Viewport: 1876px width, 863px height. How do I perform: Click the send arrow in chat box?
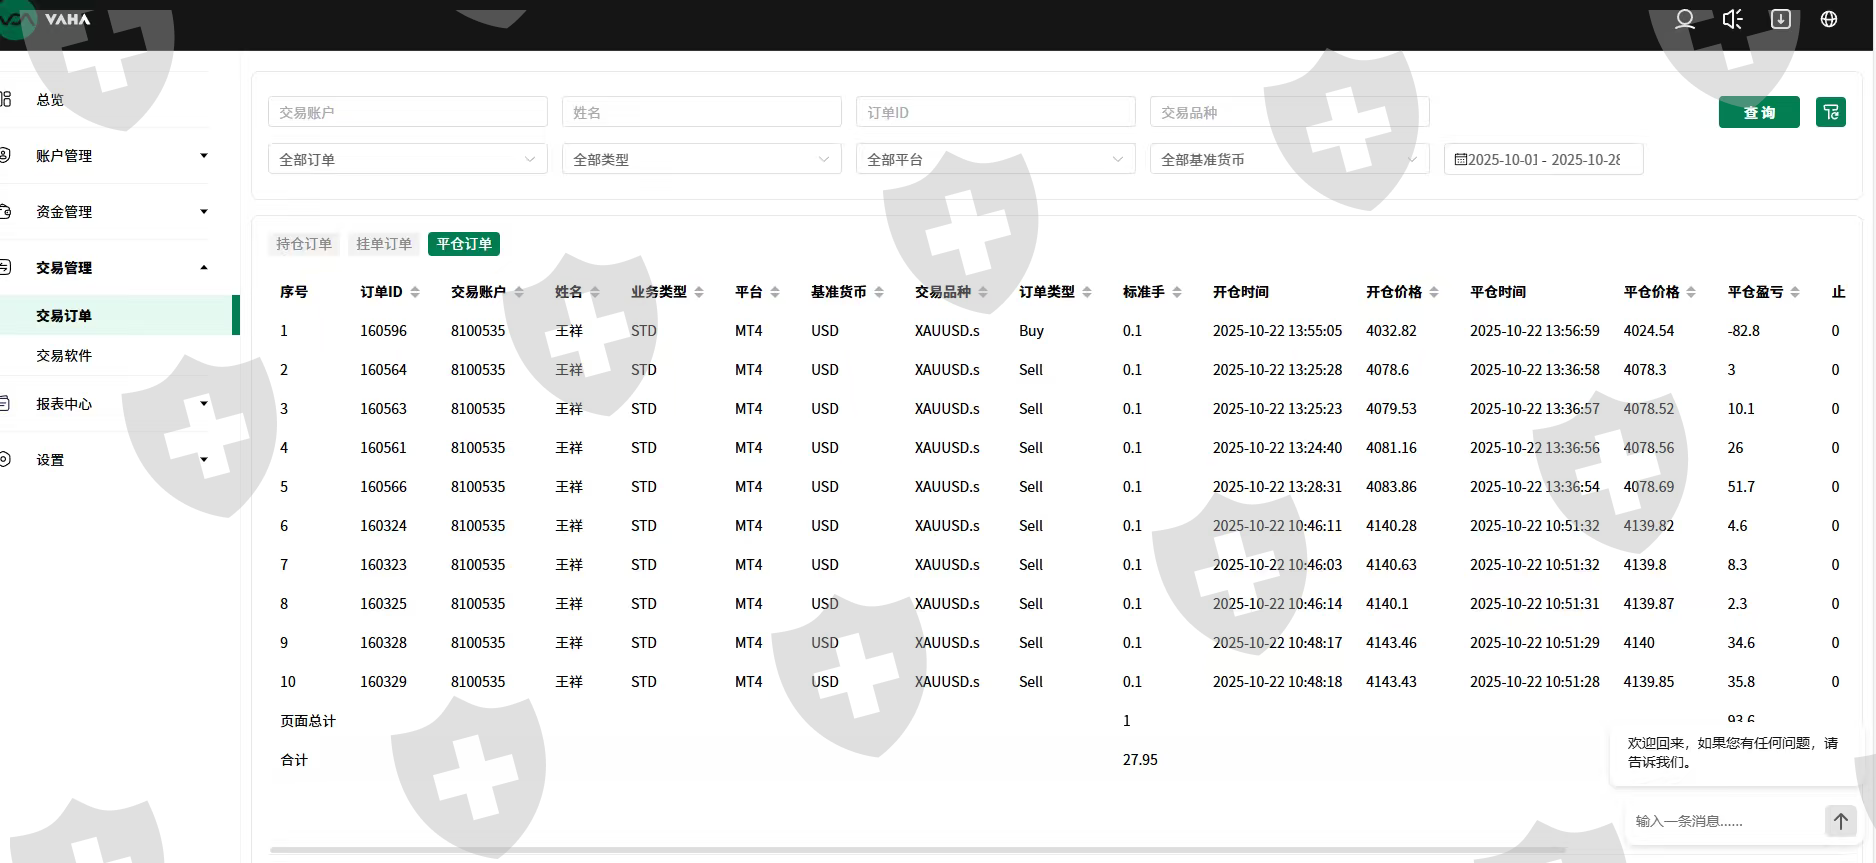coord(1840,821)
